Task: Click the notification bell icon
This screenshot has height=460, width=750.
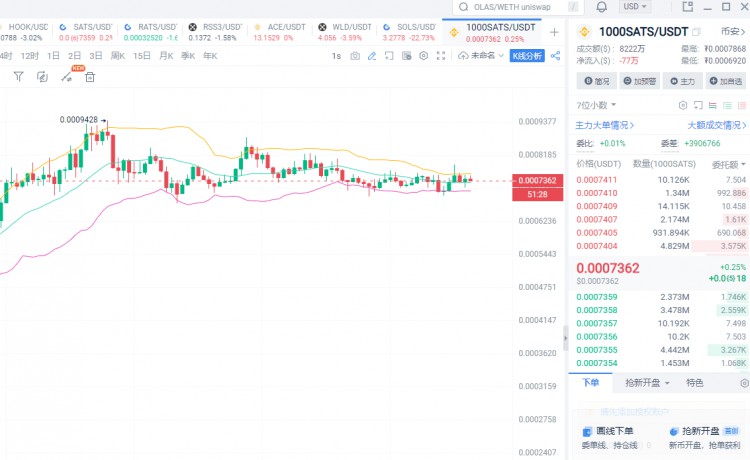Action: pyautogui.click(x=602, y=7)
